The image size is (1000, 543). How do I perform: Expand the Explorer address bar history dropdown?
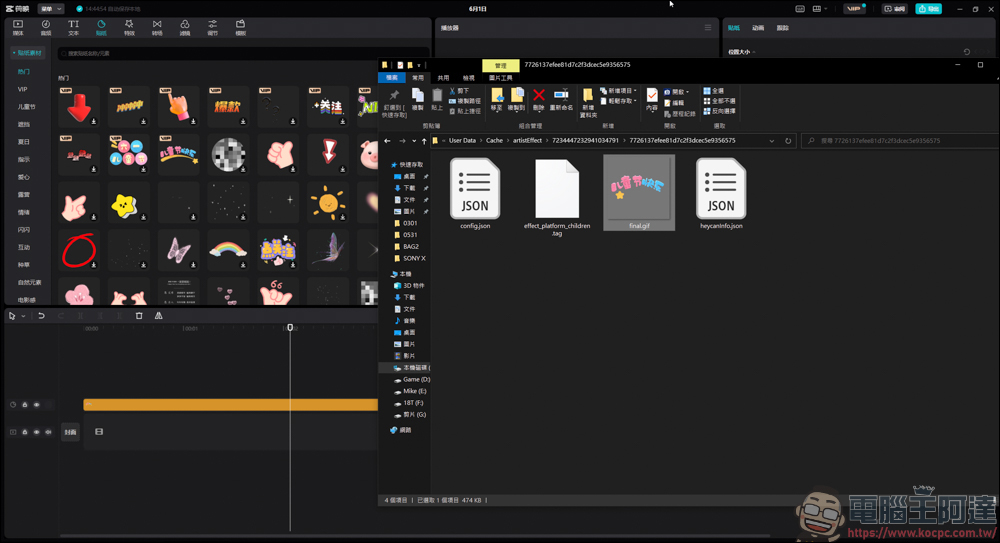pyautogui.click(x=772, y=141)
